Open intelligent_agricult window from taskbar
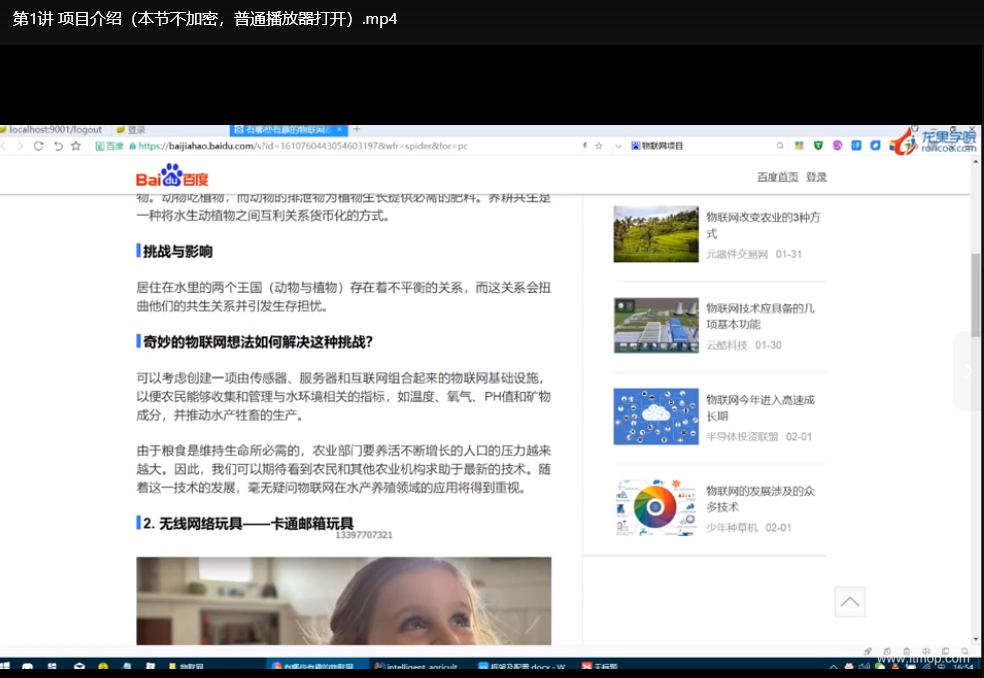 coord(416,667)
